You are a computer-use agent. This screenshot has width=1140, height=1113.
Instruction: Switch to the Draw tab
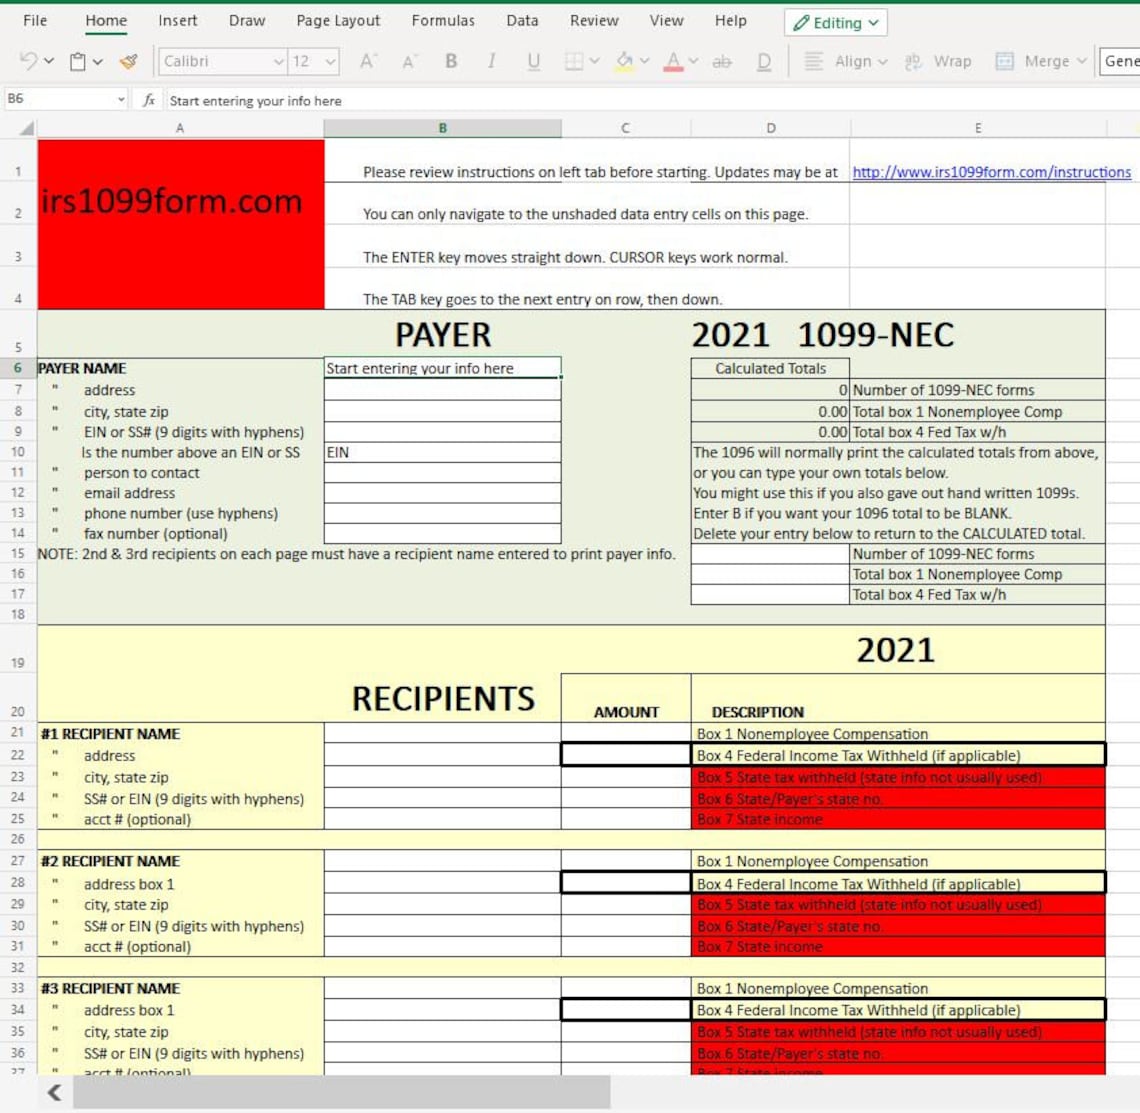coord(247,20)
